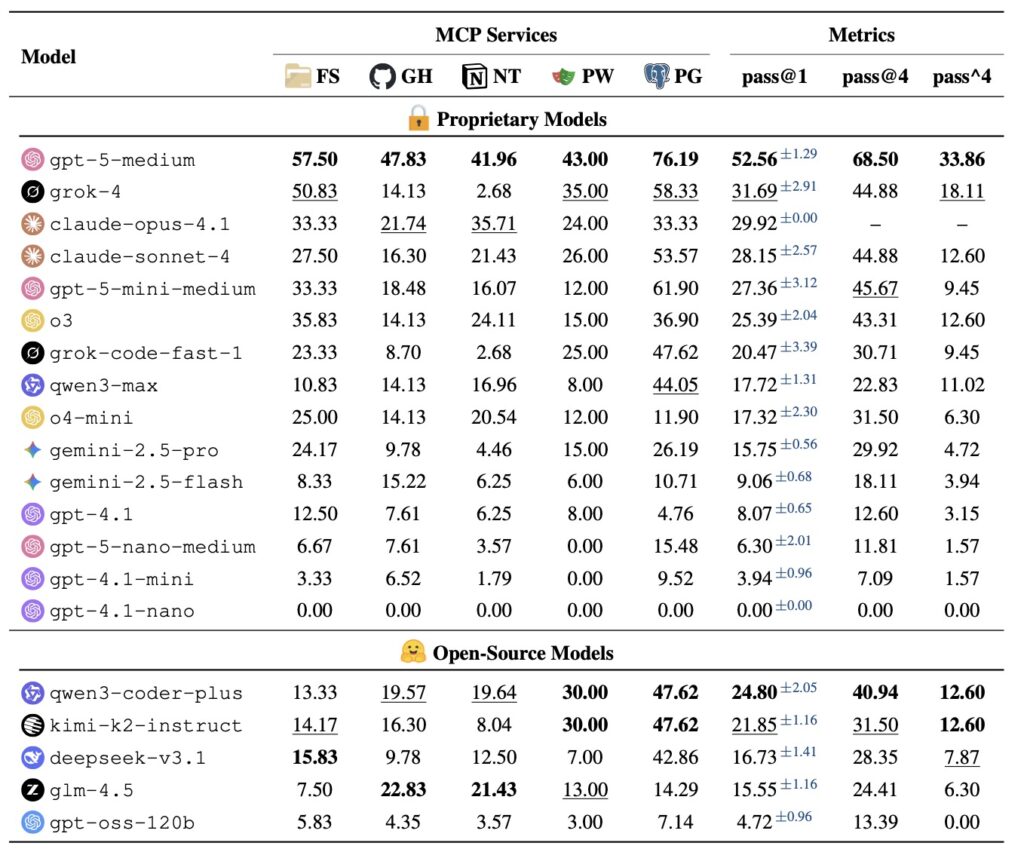
Task: Click the PostgreSQL elephant icon
Action: click(657, 77)
